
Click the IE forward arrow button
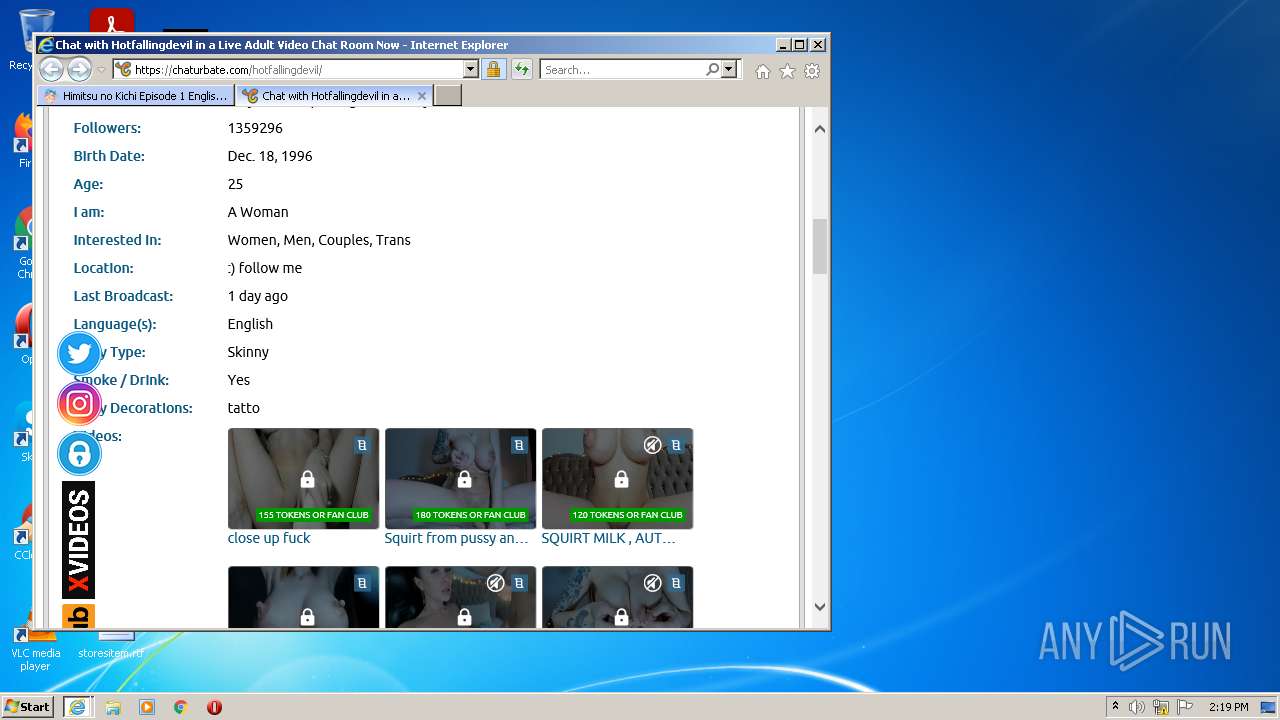click(x=79, y=70)
